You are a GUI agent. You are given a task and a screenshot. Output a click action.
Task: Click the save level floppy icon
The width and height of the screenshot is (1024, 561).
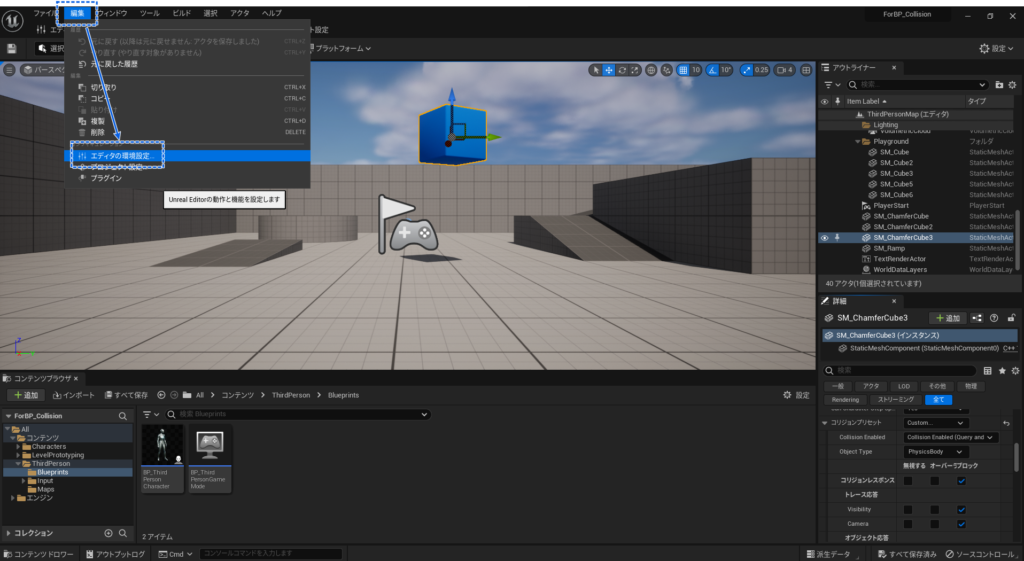pyautogui.click(x=11, y=49)
